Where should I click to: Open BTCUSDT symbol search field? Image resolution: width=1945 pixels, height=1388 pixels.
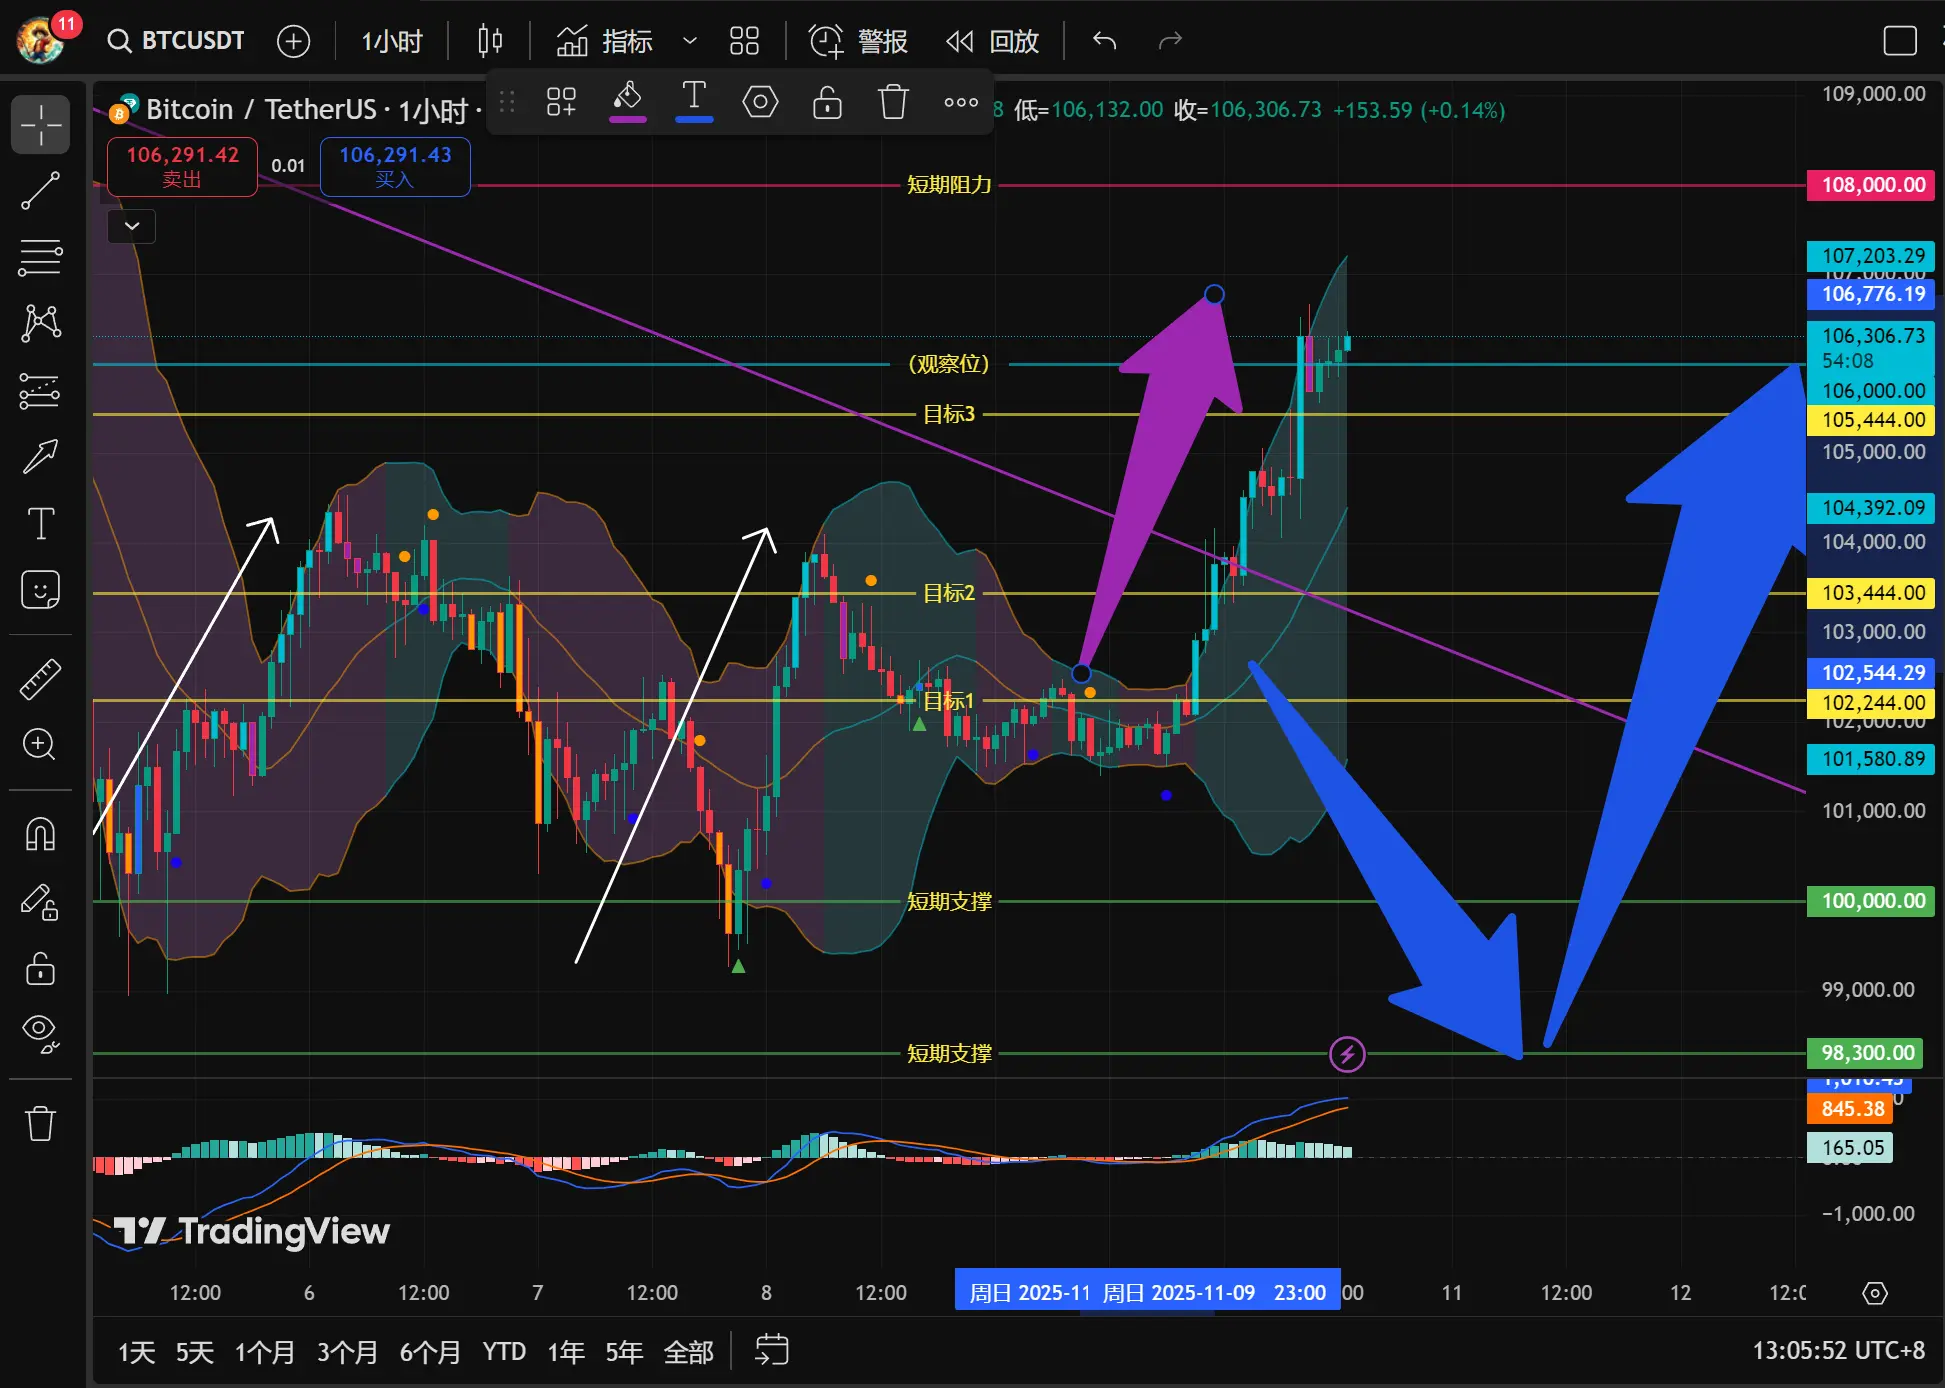(178, 41)
